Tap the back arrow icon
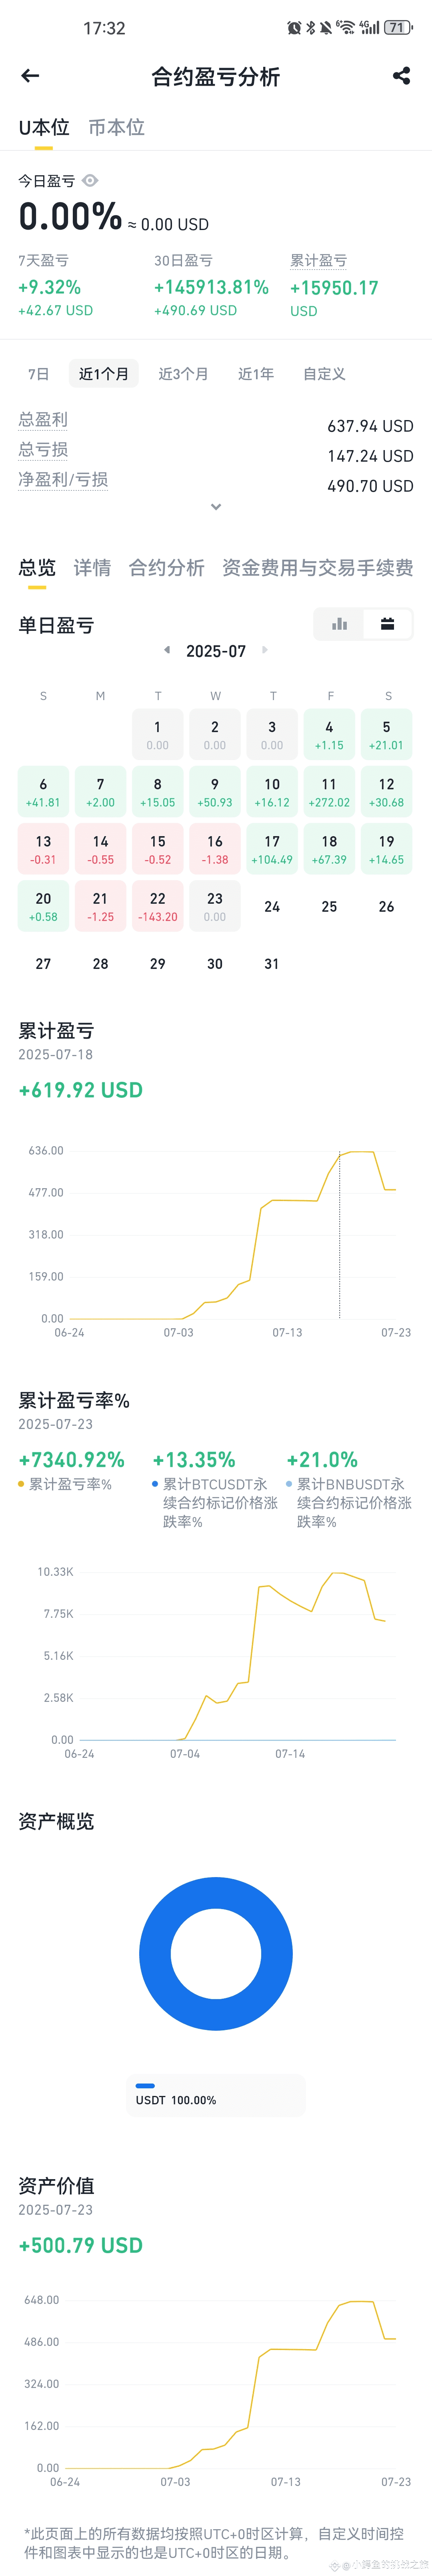Screen dimensions: 432x2576 click(30, 76)
